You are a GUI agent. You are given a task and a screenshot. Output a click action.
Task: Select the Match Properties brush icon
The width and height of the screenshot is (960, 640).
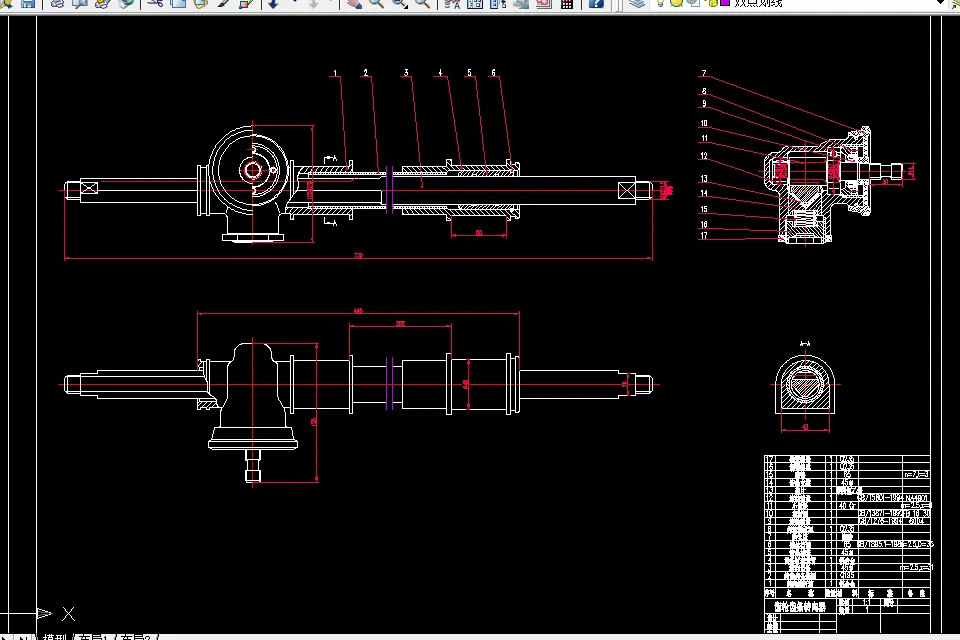pyautogui.click(x=223, y=3)
